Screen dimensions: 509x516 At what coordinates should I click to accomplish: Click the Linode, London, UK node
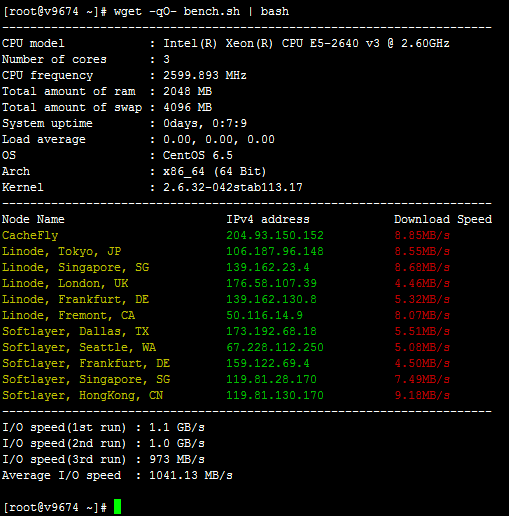click(65, 283)
